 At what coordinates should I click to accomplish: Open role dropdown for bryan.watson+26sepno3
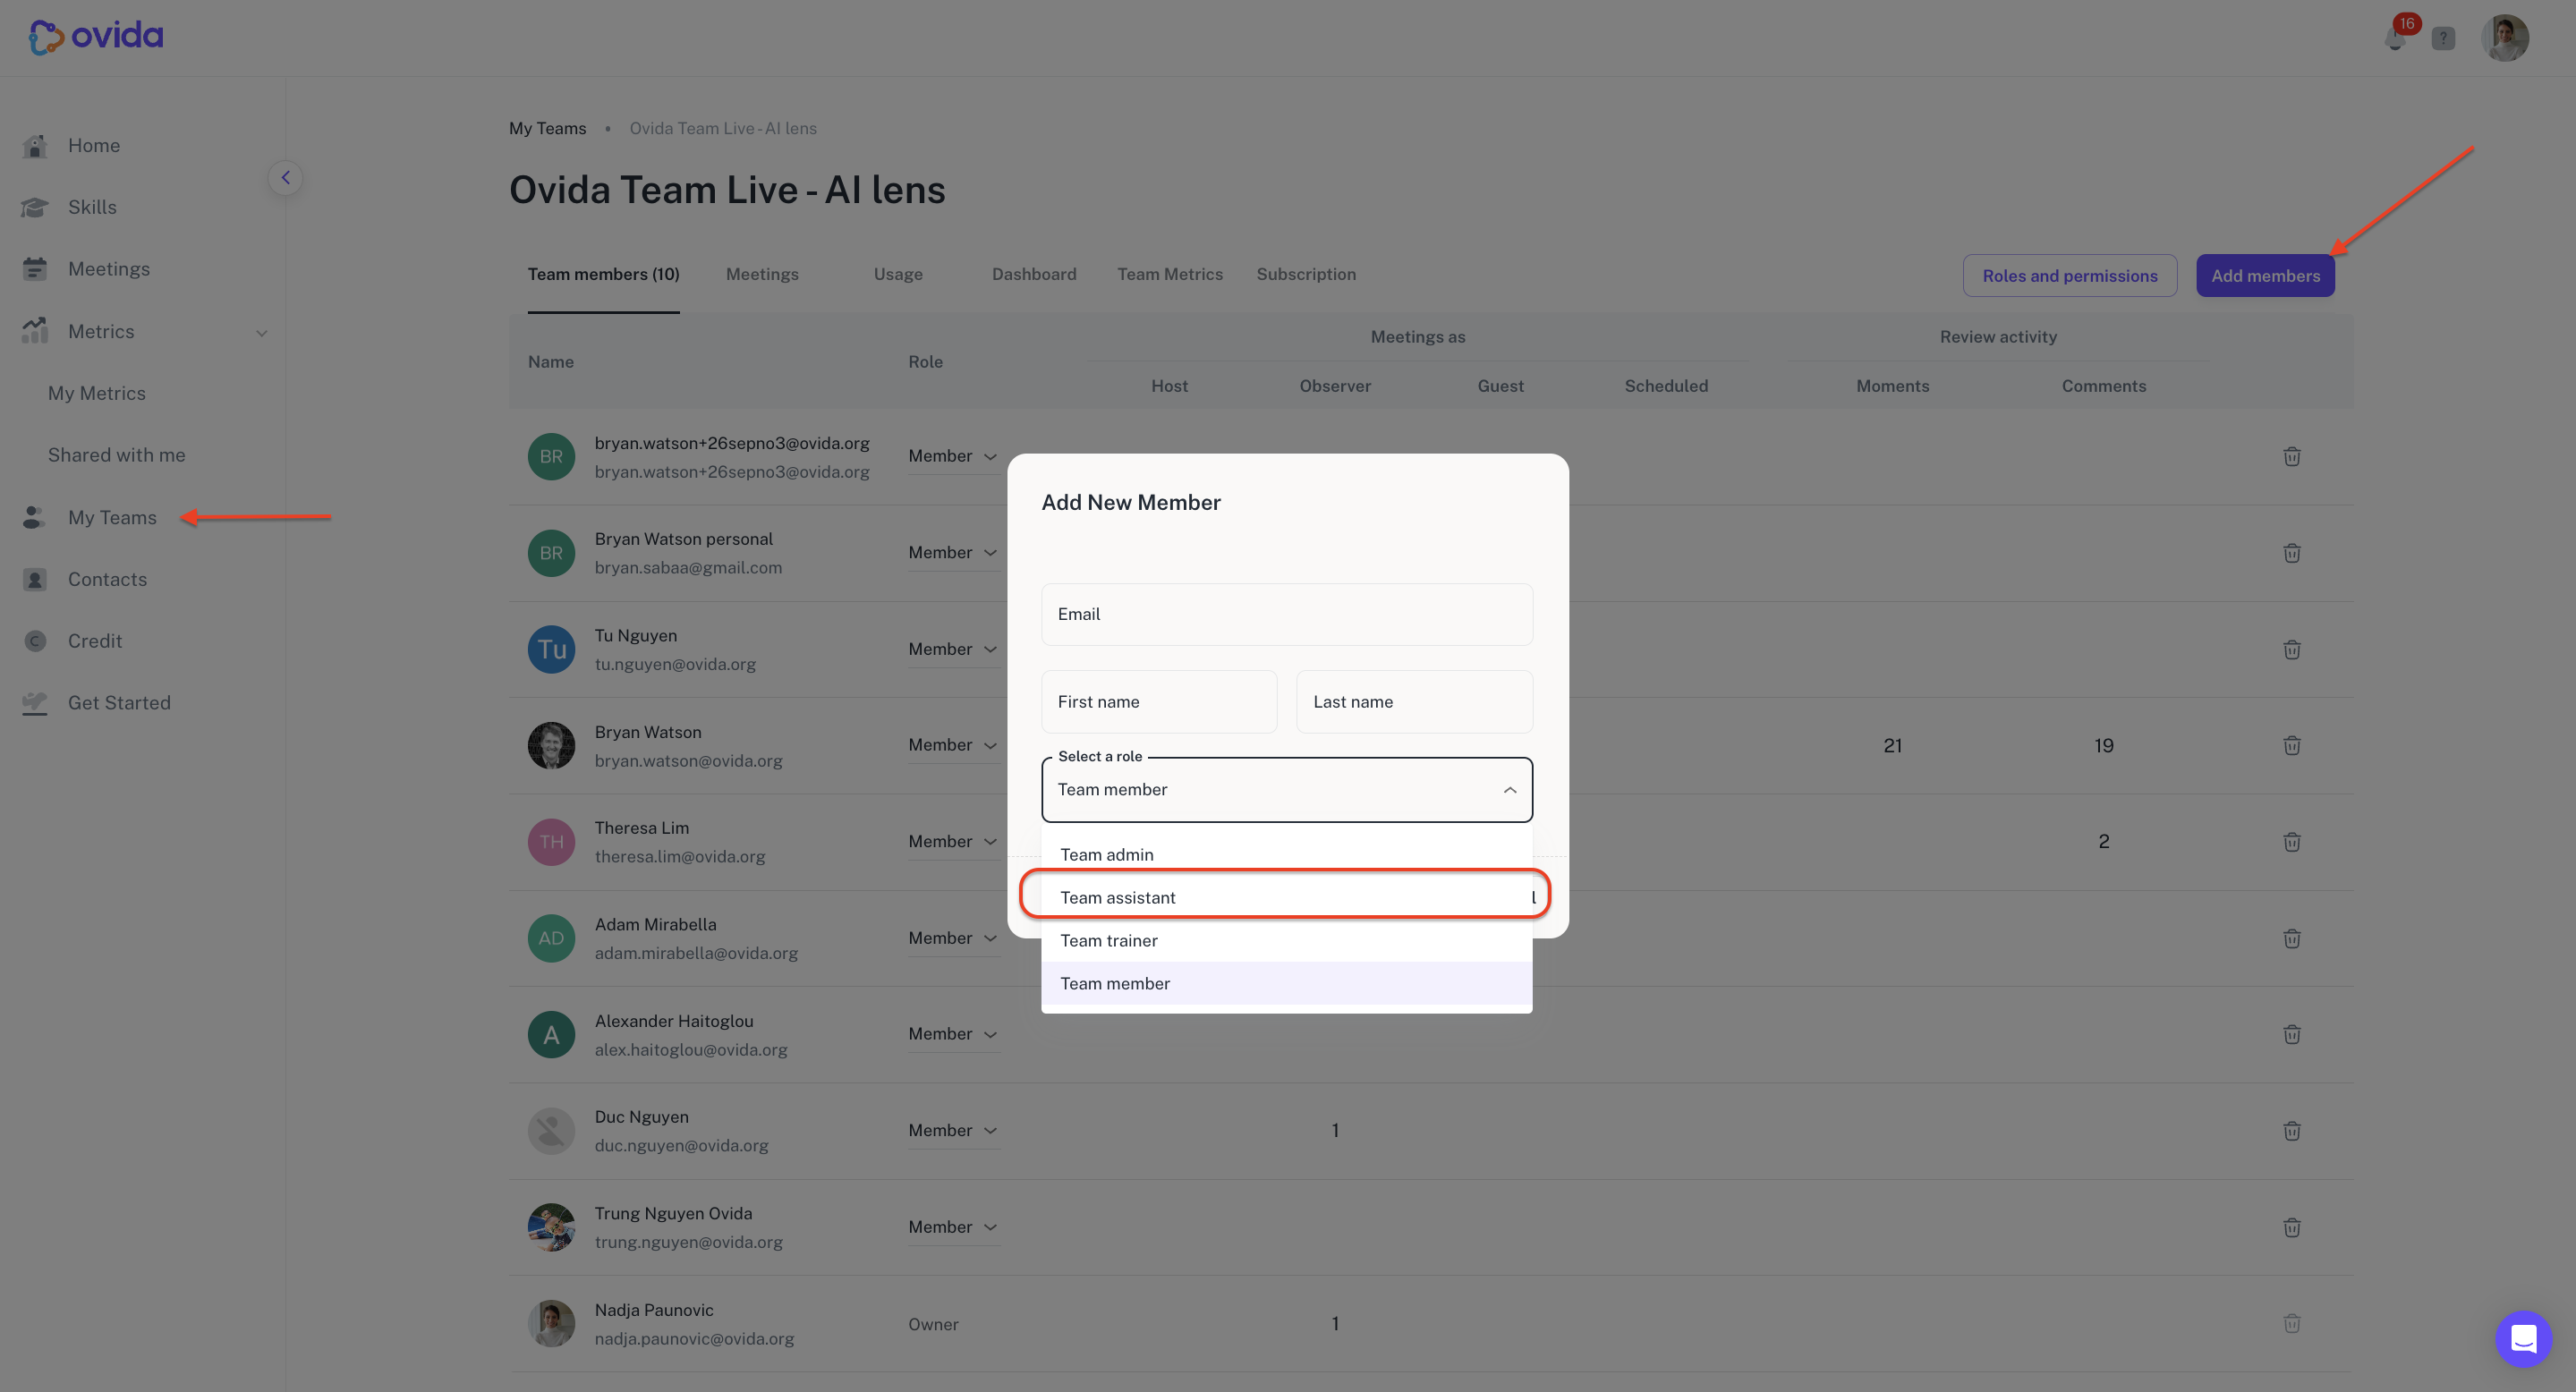pyautogui.click(x=953, y=456)
